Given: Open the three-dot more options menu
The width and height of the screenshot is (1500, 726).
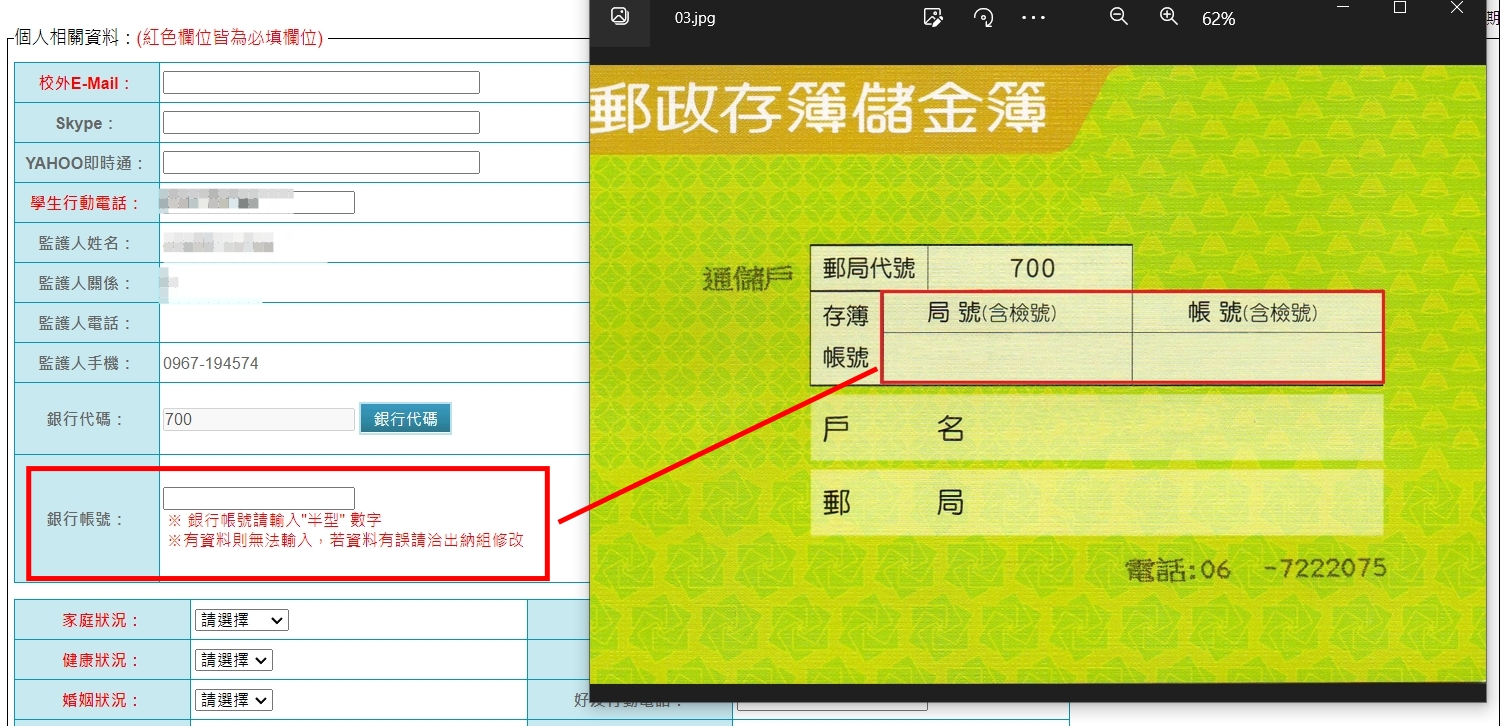Looking at the screenshot, I should 1033,18.
